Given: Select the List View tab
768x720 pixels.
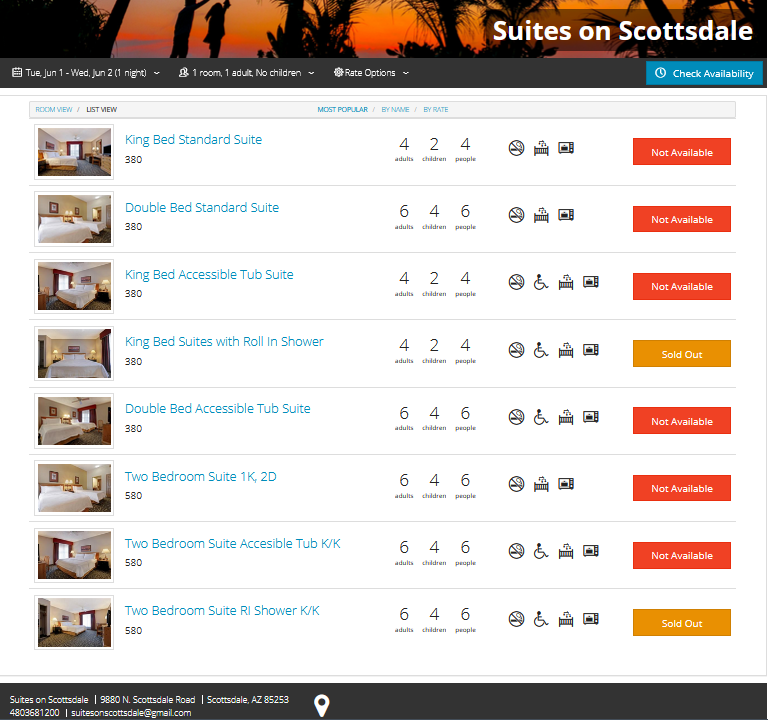Looking at the screenshot, I should pos(101,110).
